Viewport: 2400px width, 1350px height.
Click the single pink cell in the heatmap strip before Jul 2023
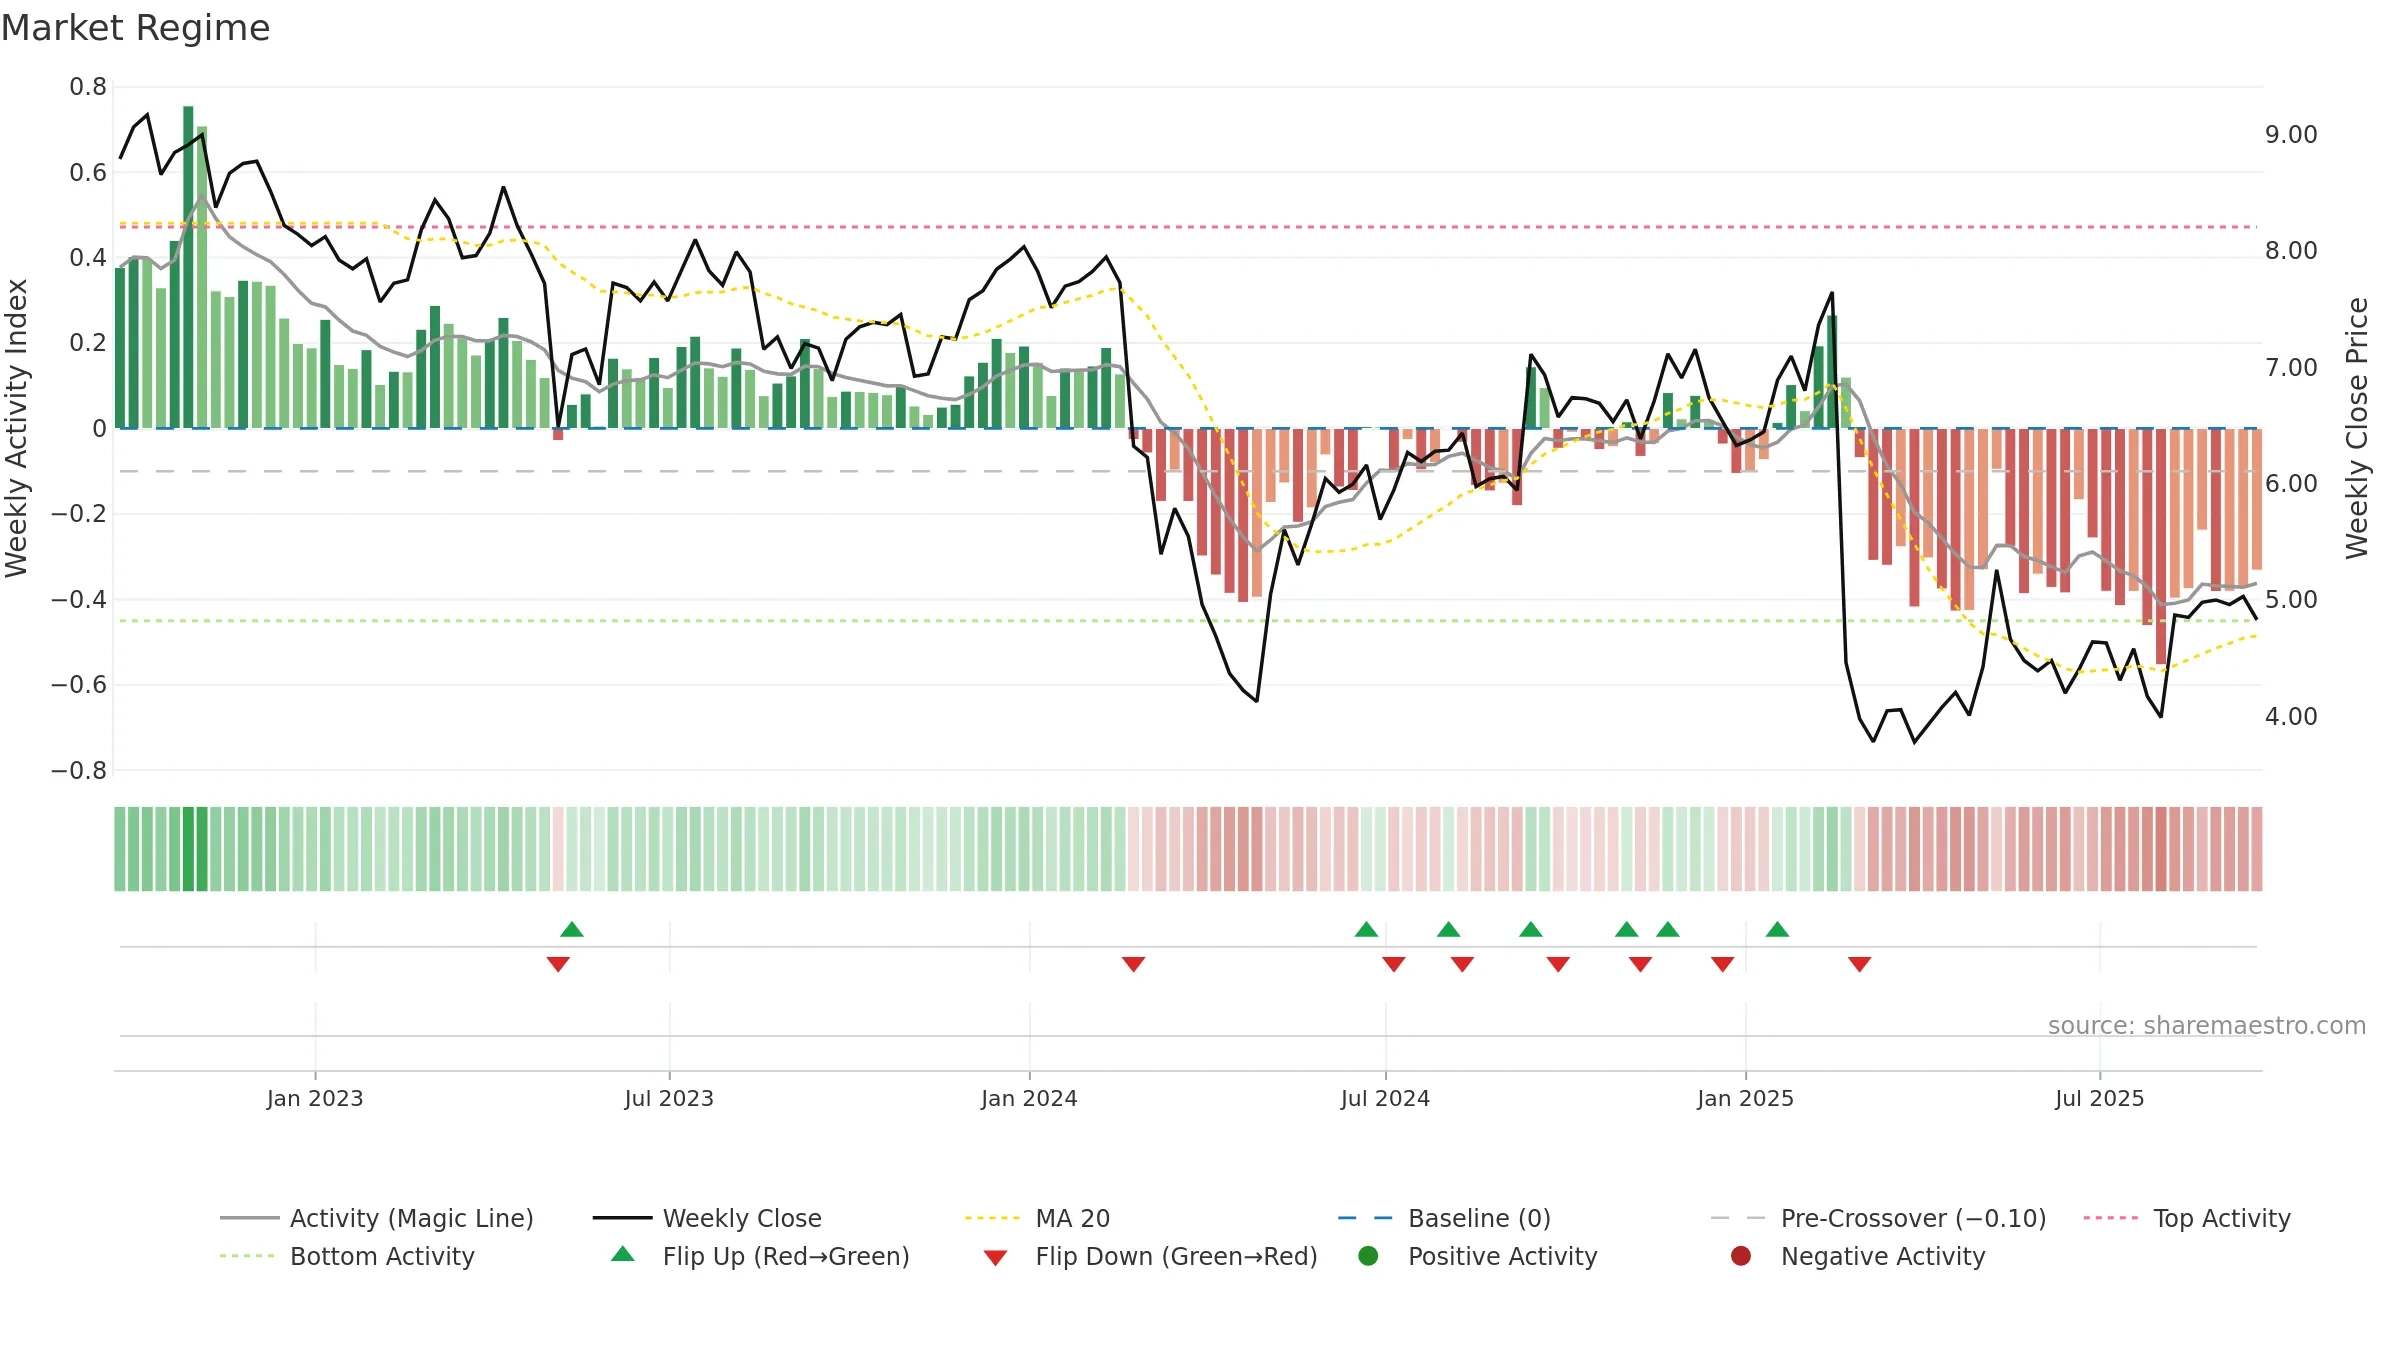558,849
